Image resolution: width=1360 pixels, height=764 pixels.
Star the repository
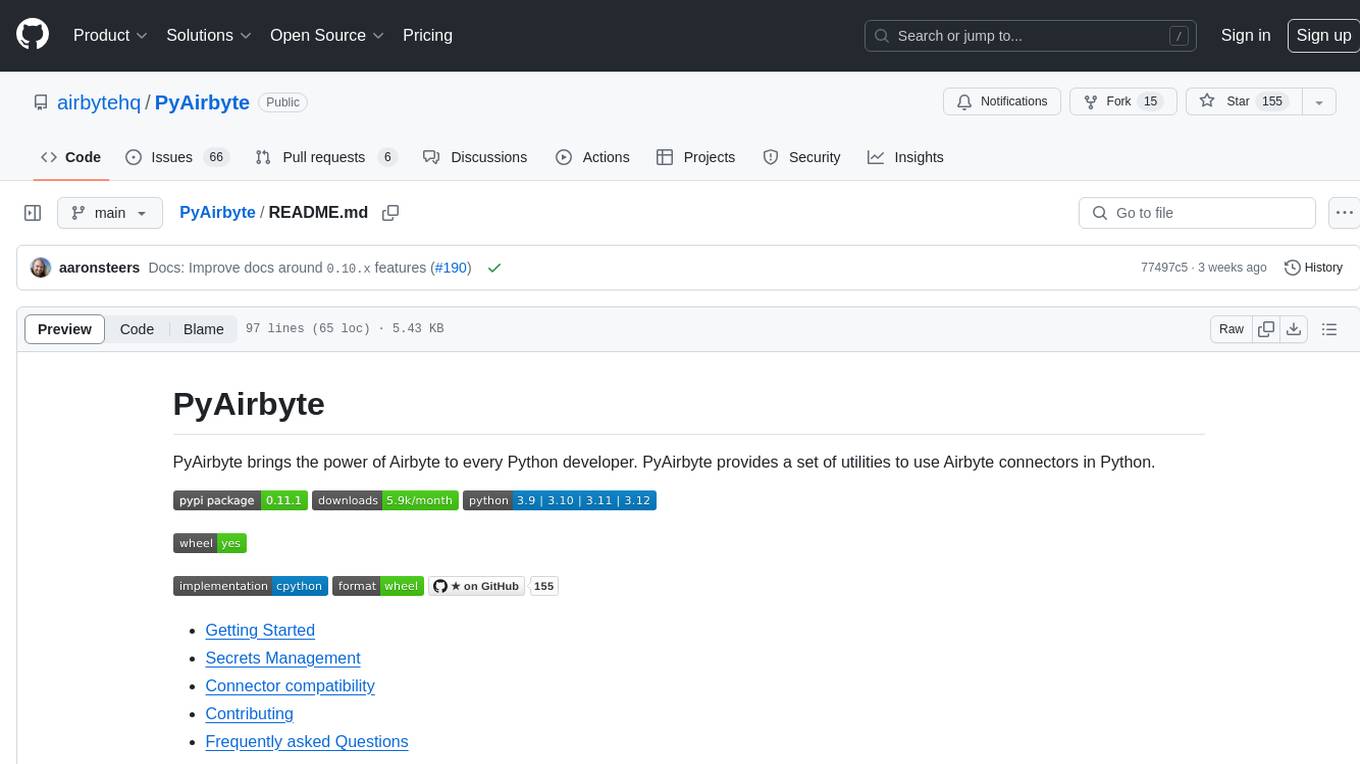pyautogui.click(x=1243, y=101)
